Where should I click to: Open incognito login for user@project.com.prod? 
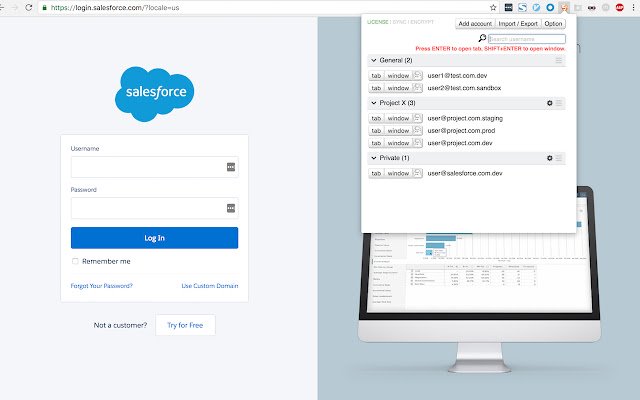(x=417, y=130)
